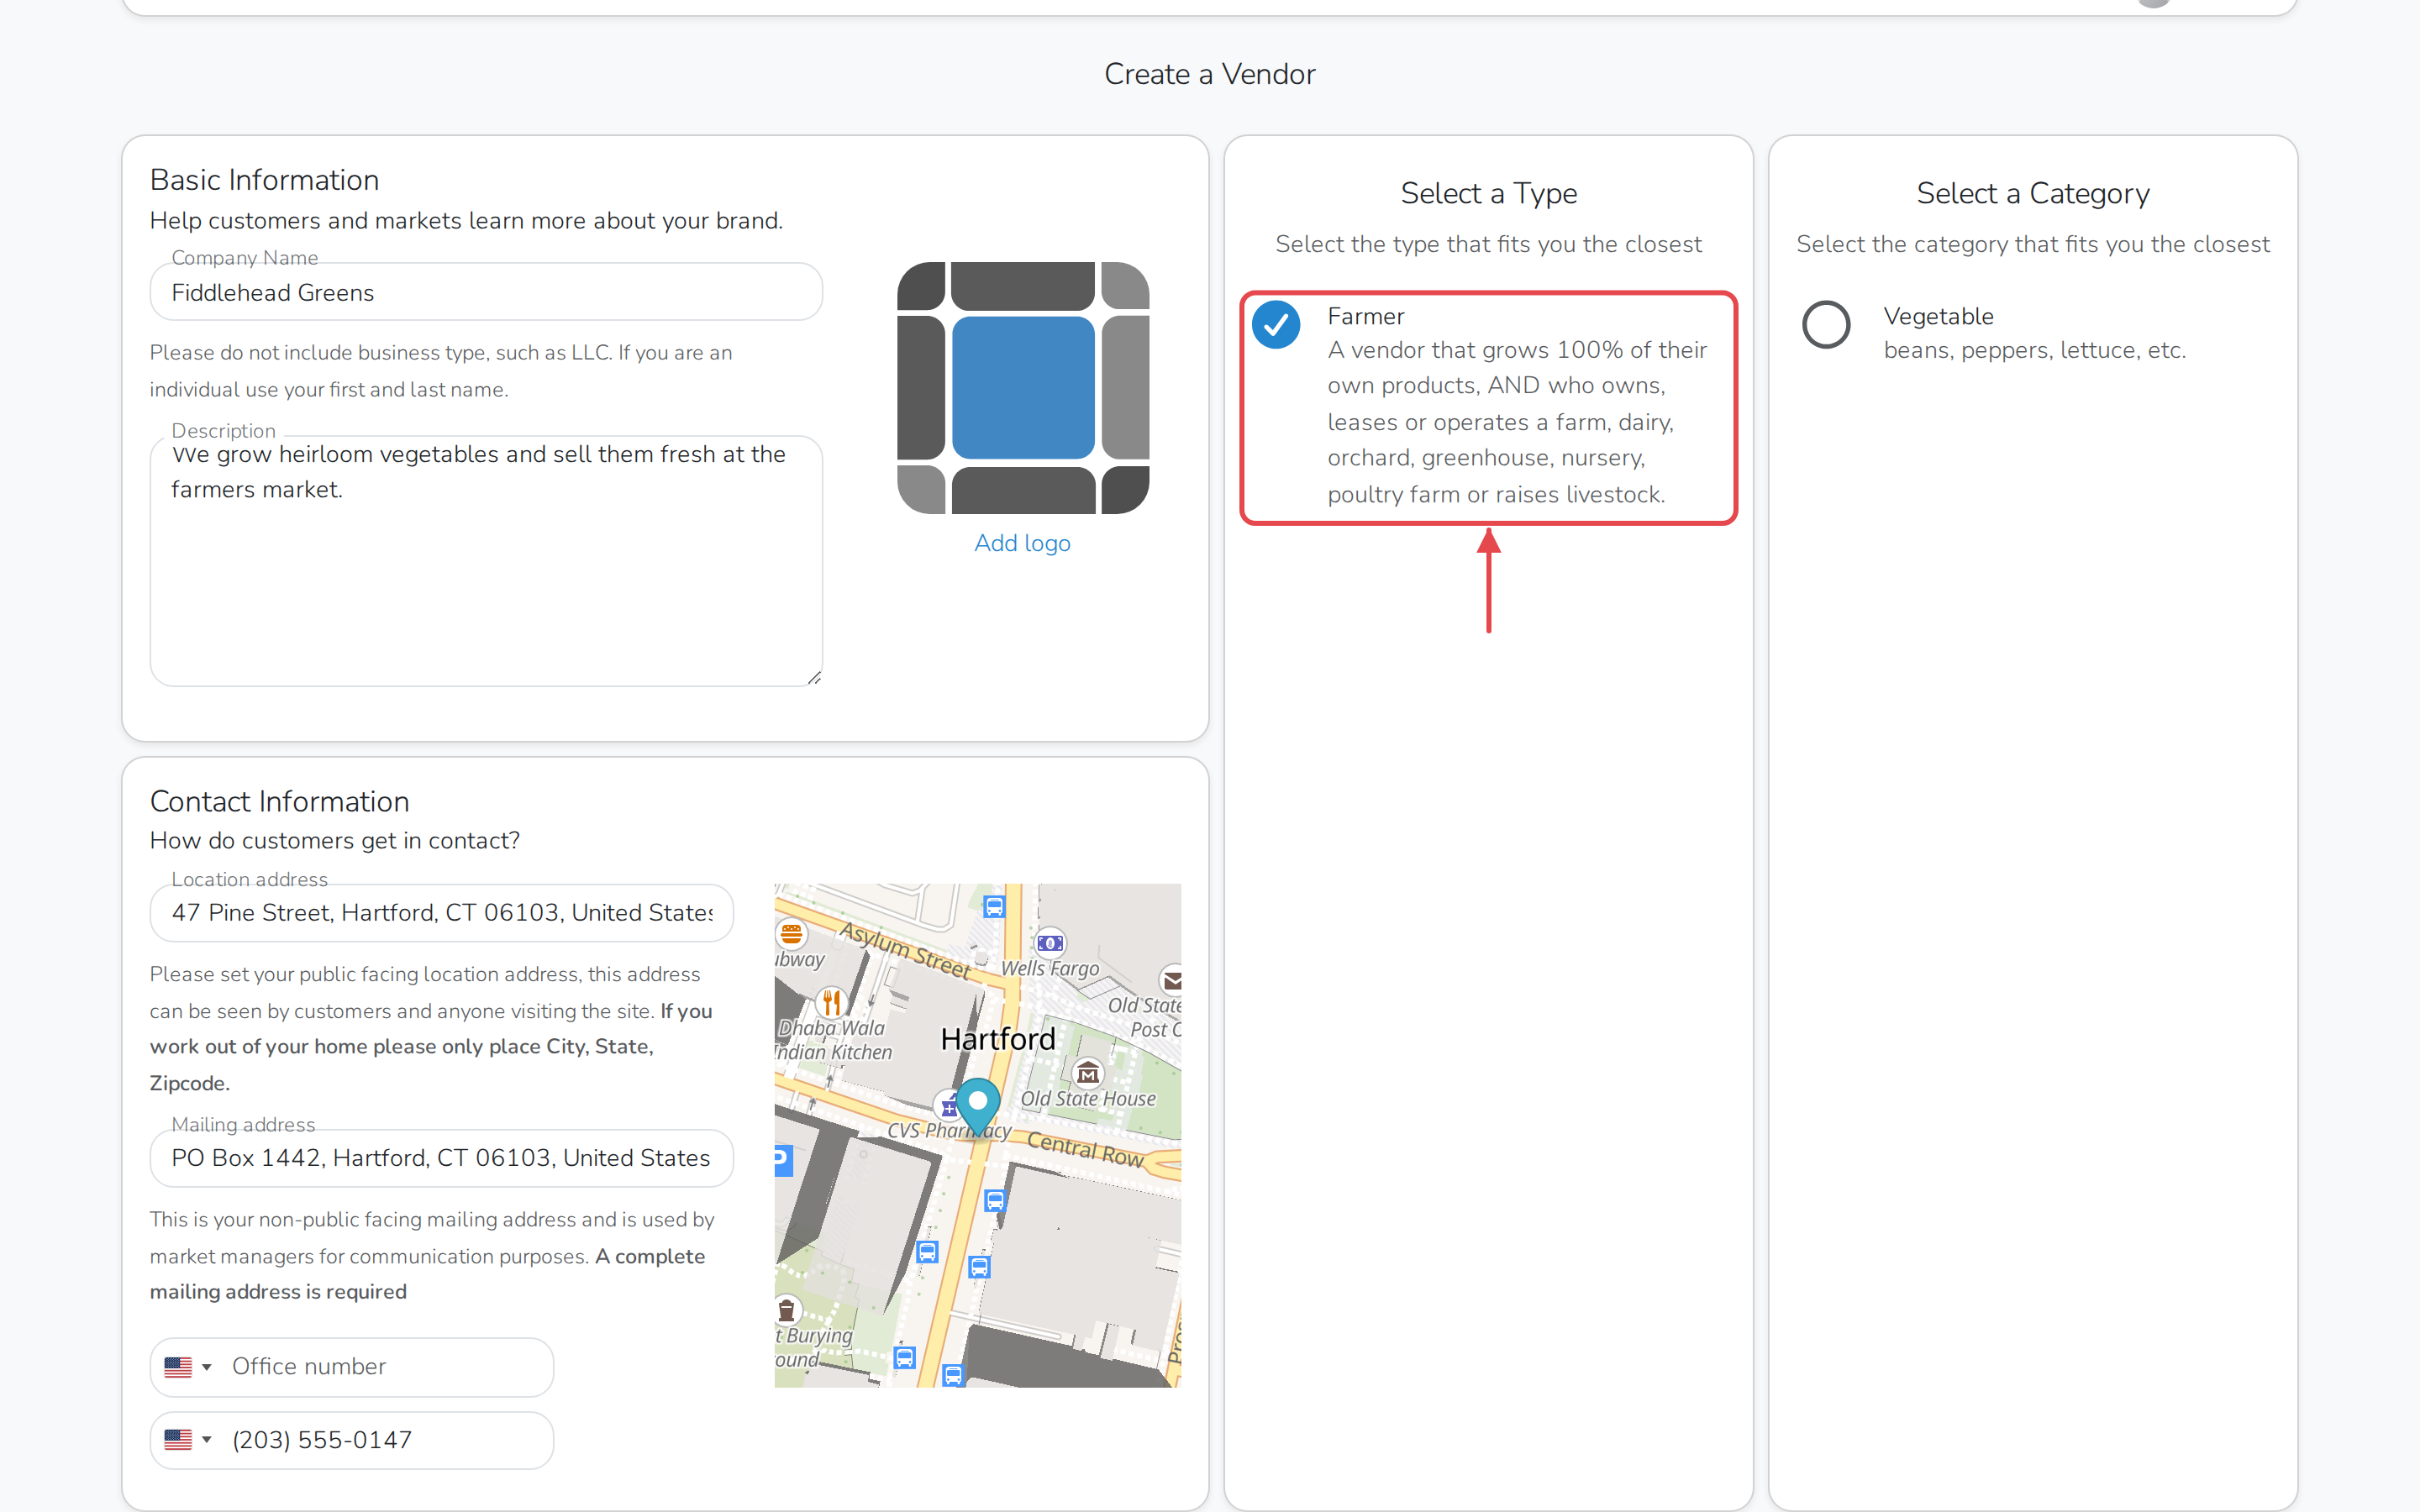Open country flag dropdown beside (203) 555-0147

(x=188, y=1440)
